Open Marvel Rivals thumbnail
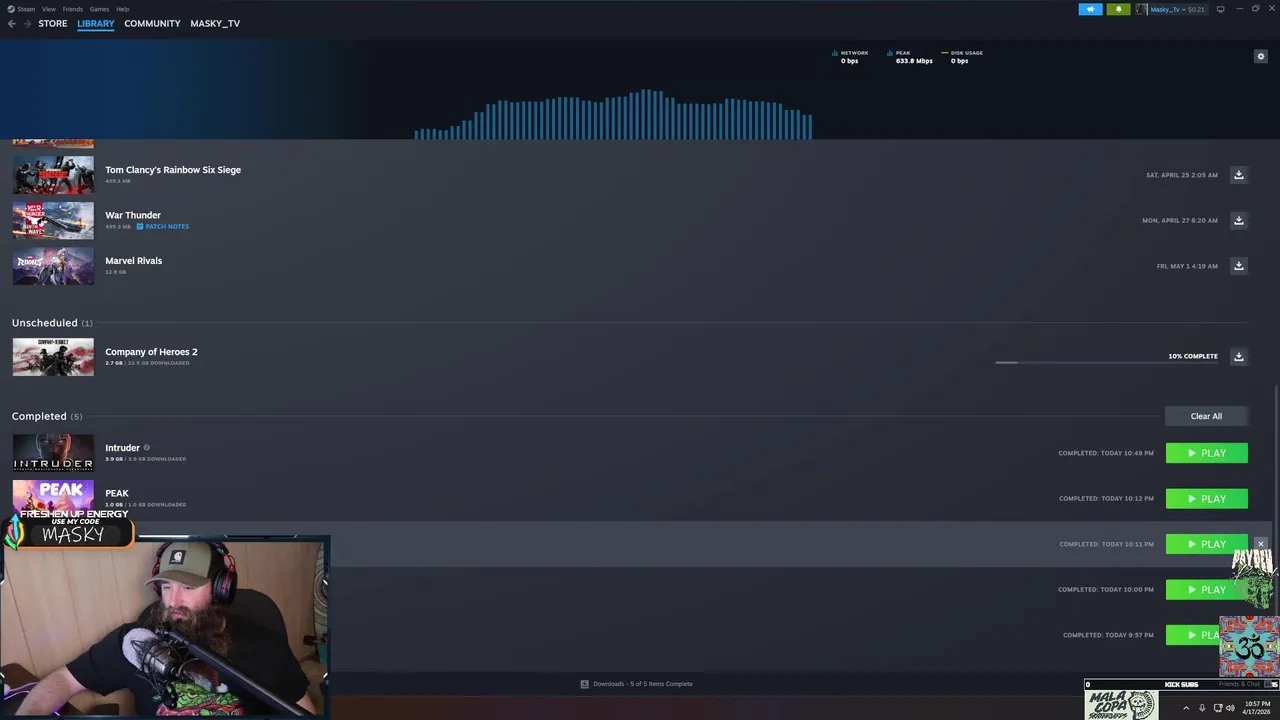Image resolution: width=1280 pixels, height=720 pixels. [x=53, y=266]
